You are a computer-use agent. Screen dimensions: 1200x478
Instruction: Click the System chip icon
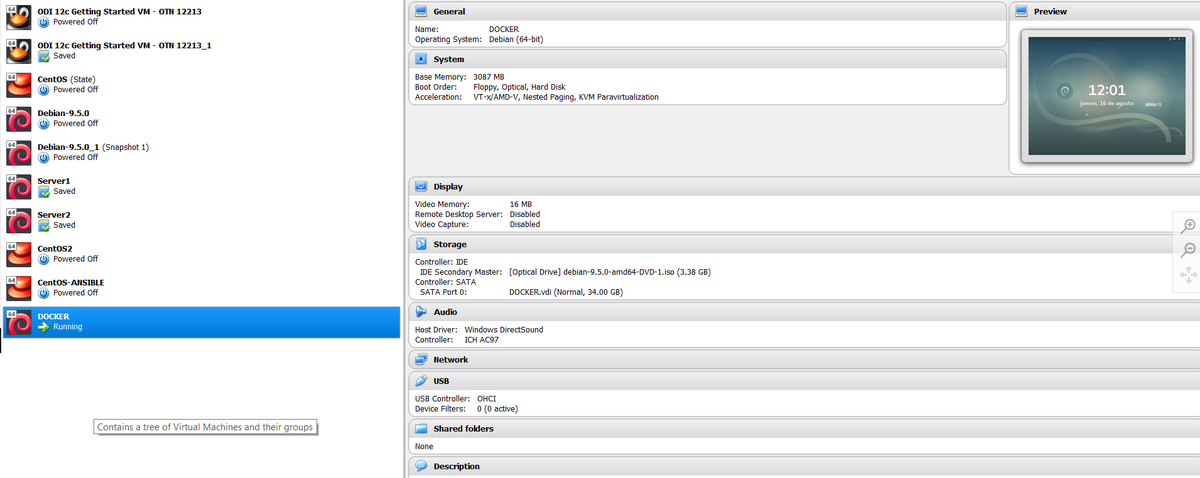point(421,59)
